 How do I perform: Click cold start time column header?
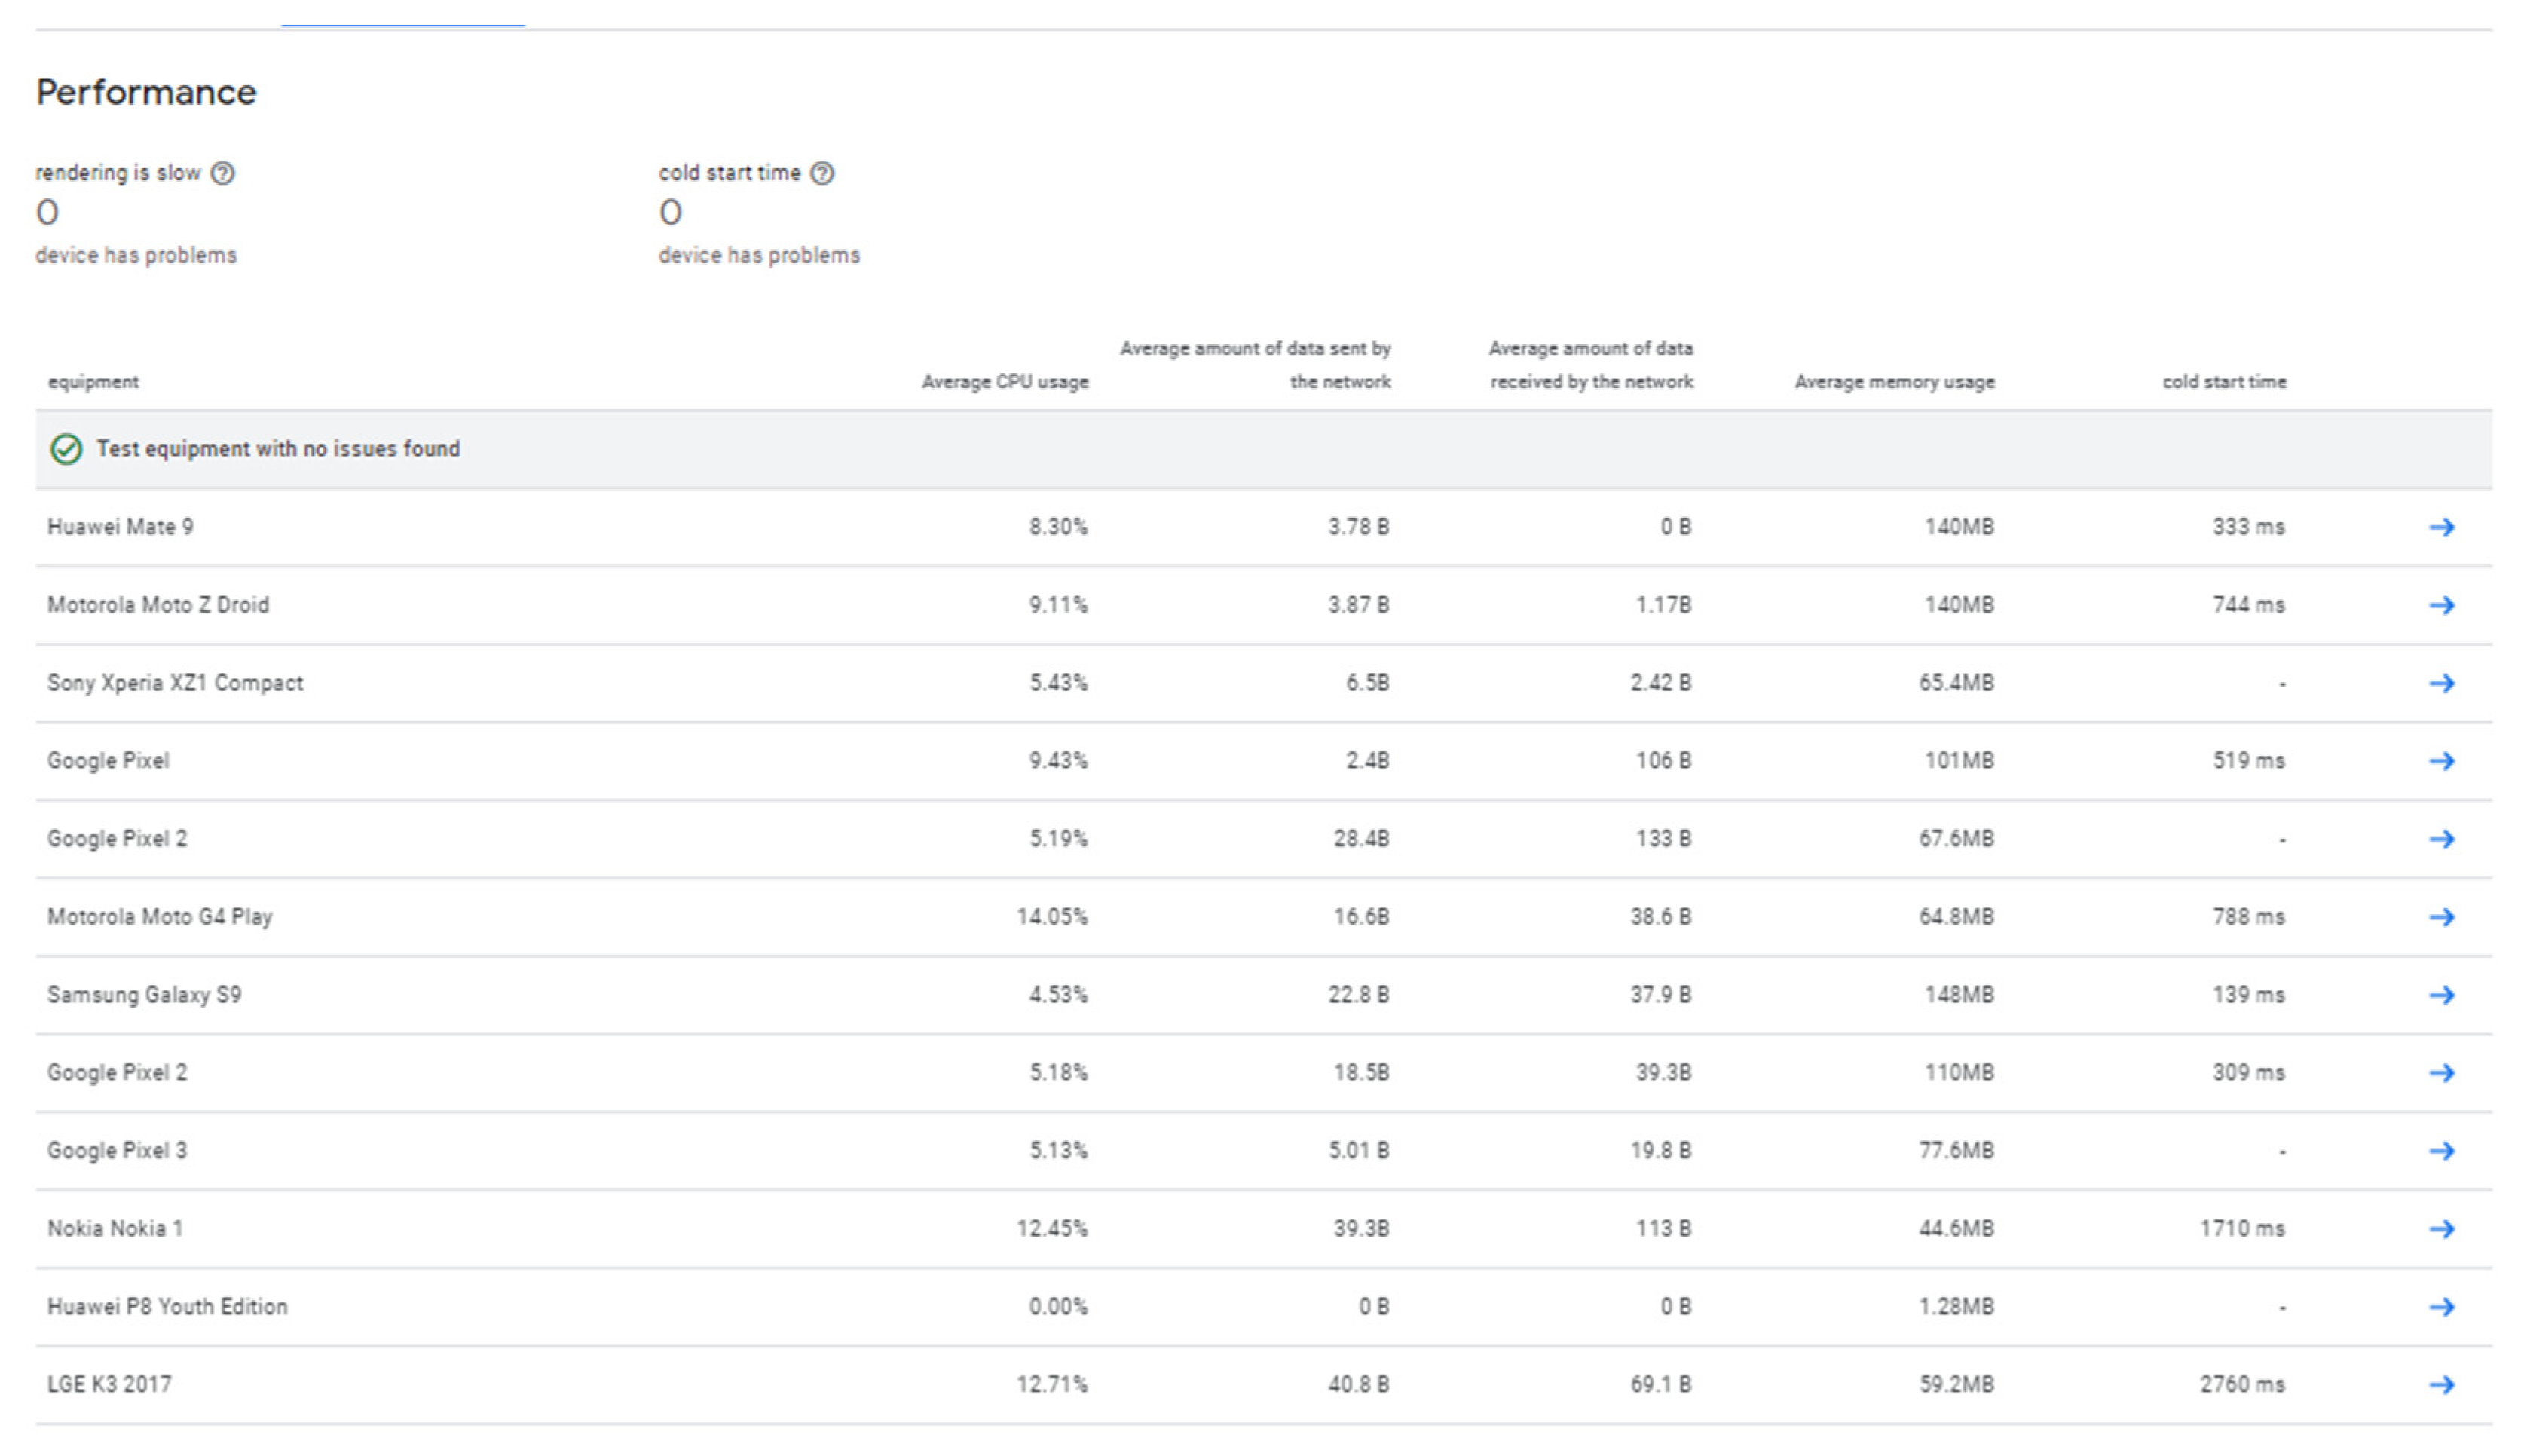click(2224, 382)
